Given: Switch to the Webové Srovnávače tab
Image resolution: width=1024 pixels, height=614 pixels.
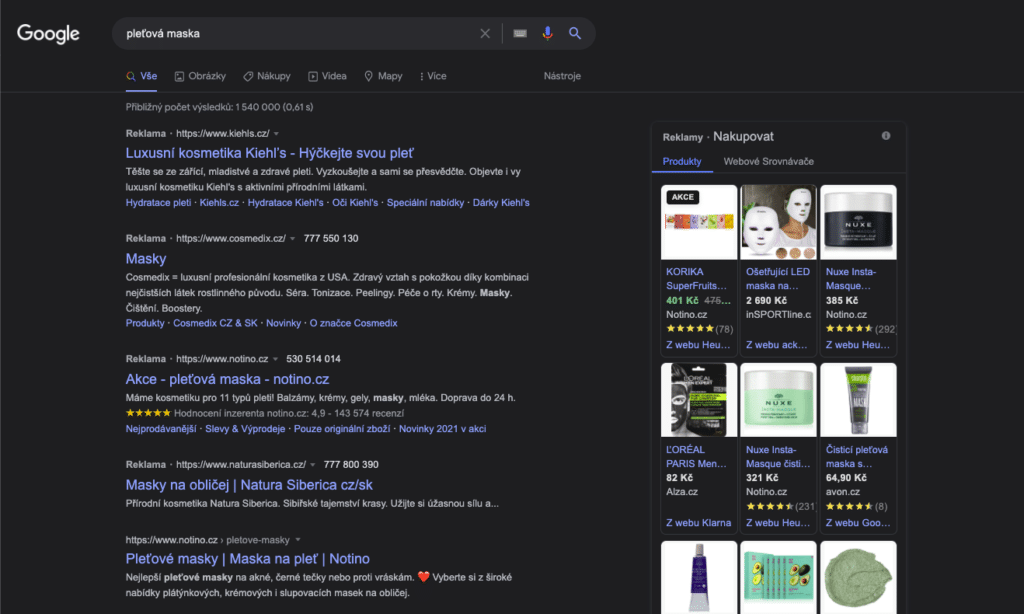Looking at the screenshot, I should tap(769, 161).
